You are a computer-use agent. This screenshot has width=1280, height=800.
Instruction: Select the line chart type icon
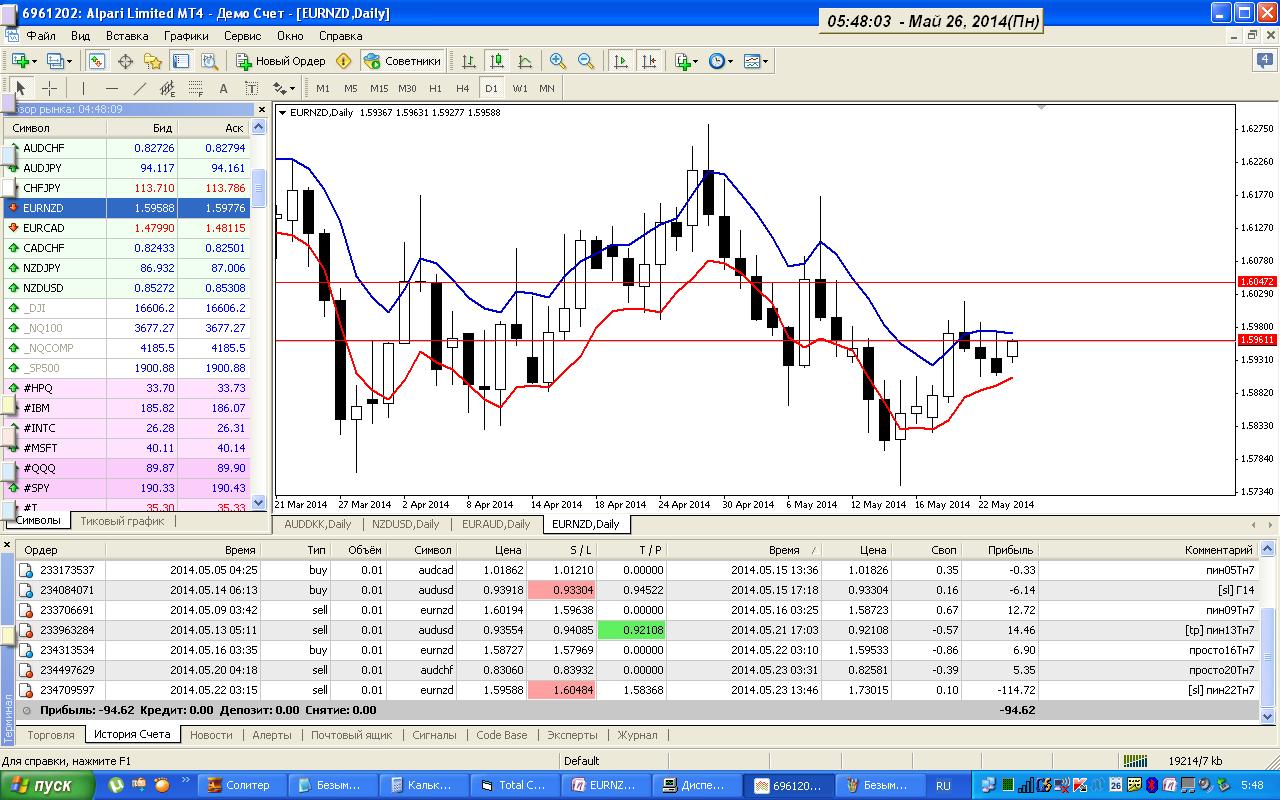click(525, 61)
